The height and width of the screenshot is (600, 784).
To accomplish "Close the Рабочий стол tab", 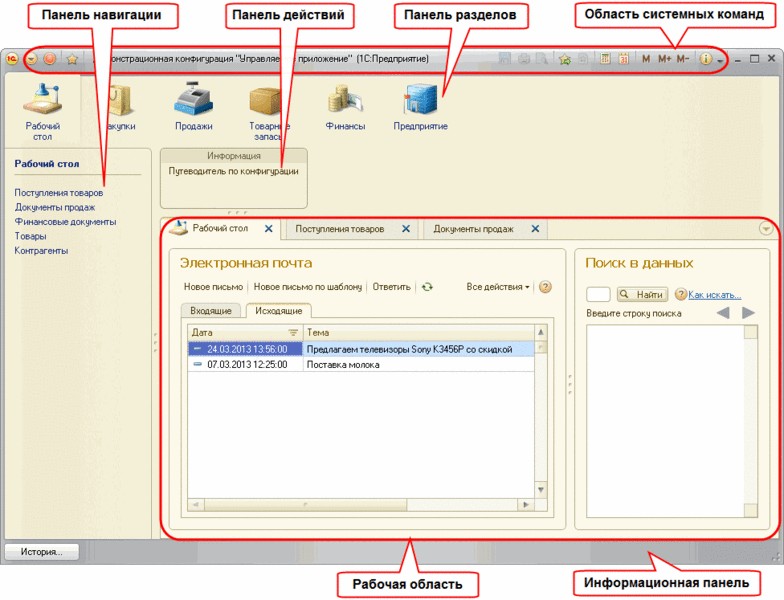I will click(268, 228).
